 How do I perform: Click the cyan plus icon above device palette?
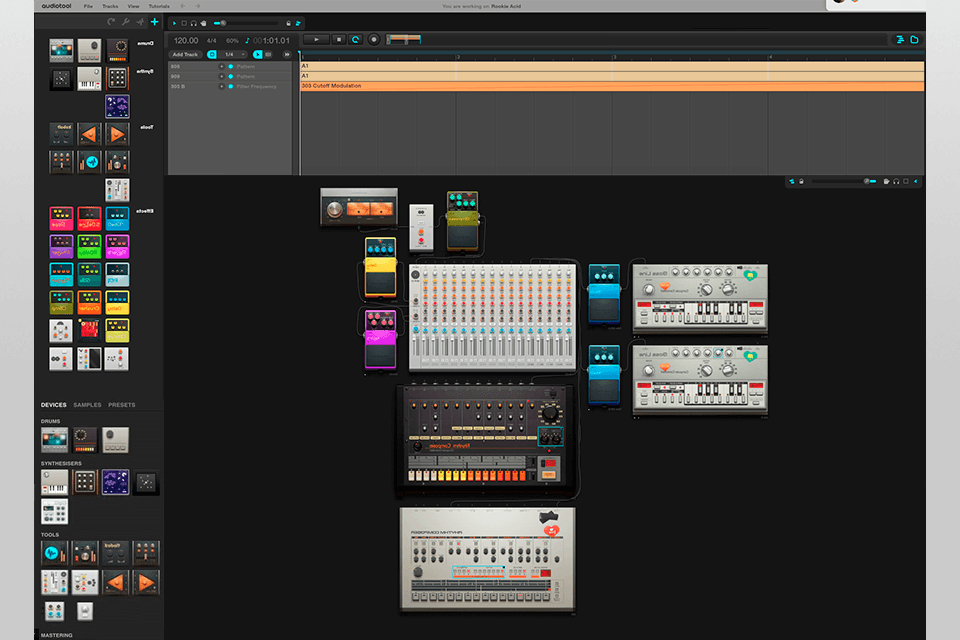[154, 21]
